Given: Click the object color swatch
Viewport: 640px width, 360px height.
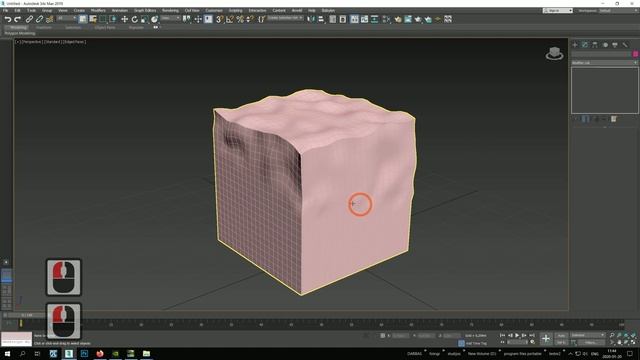Looking at the screenshot, I should (x=635, y=54).
